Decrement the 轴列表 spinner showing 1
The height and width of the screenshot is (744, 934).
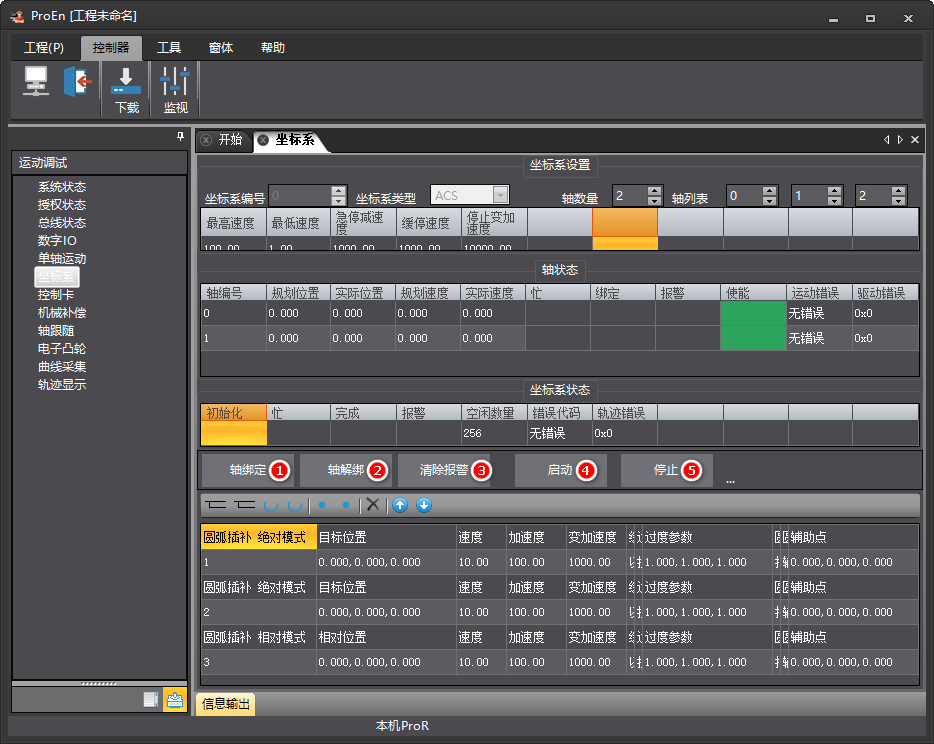pos(834,201)
